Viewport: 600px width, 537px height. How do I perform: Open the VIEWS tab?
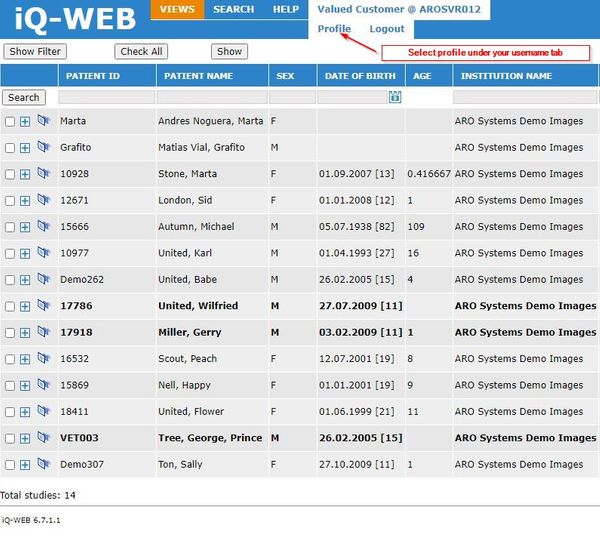[x=177, y=9]
